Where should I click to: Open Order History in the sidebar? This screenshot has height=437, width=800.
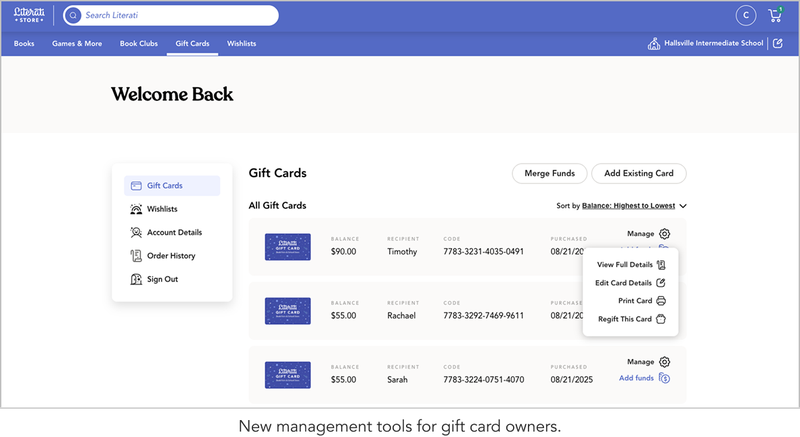[172, 256]
